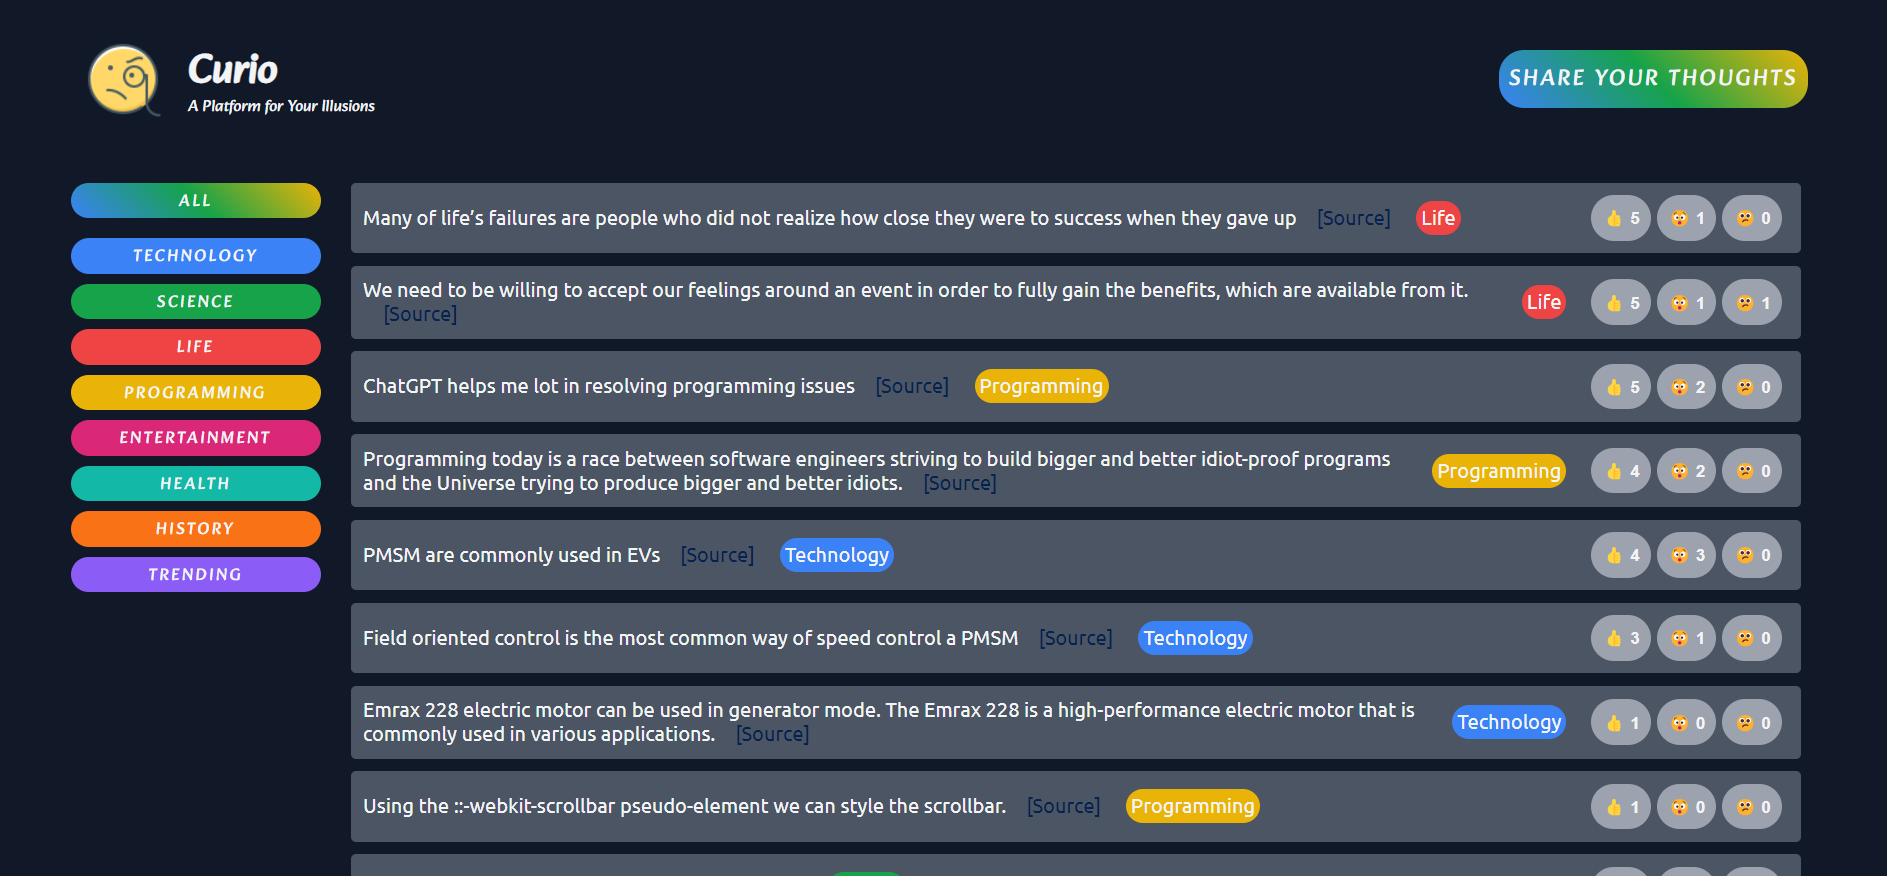1887x876 pixels.
Task: Click Programming tag on webkit-scrollbar fact
Action: point(1192,807)
